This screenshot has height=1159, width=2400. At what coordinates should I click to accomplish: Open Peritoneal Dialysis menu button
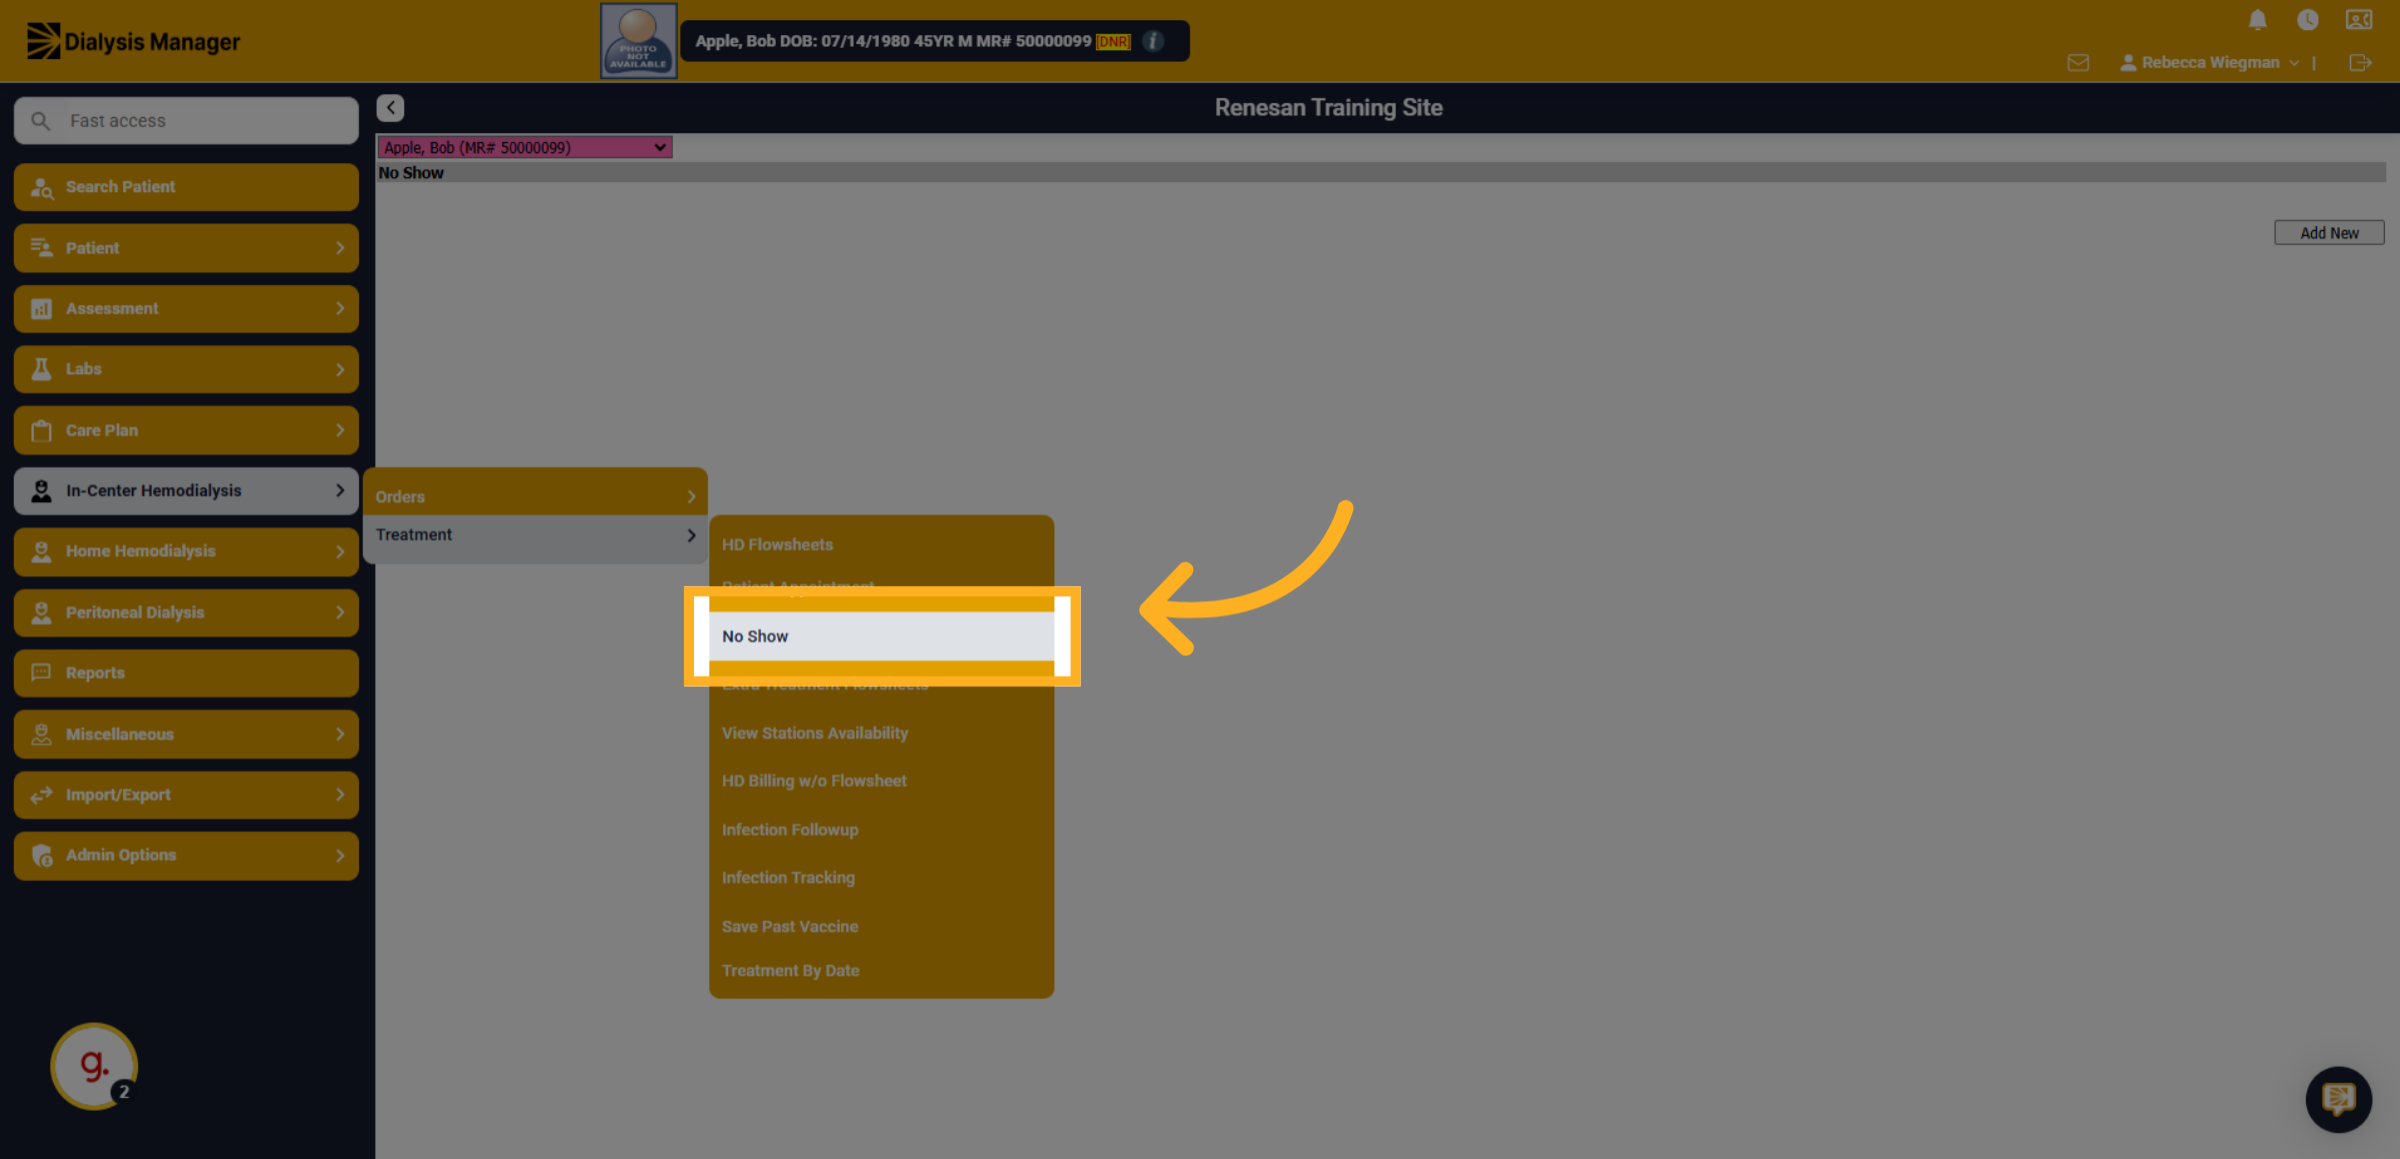point(186,612)
